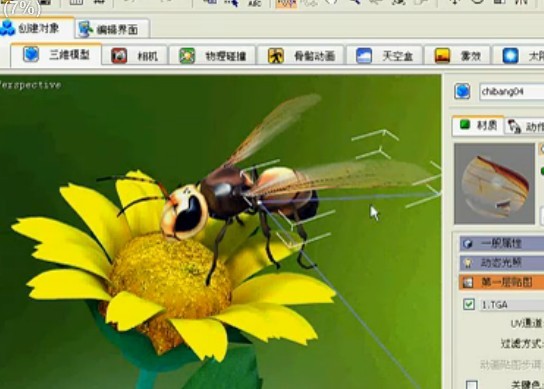Click the 雾效 fog effect icon
Screen dimensions: 544x389
442,56
